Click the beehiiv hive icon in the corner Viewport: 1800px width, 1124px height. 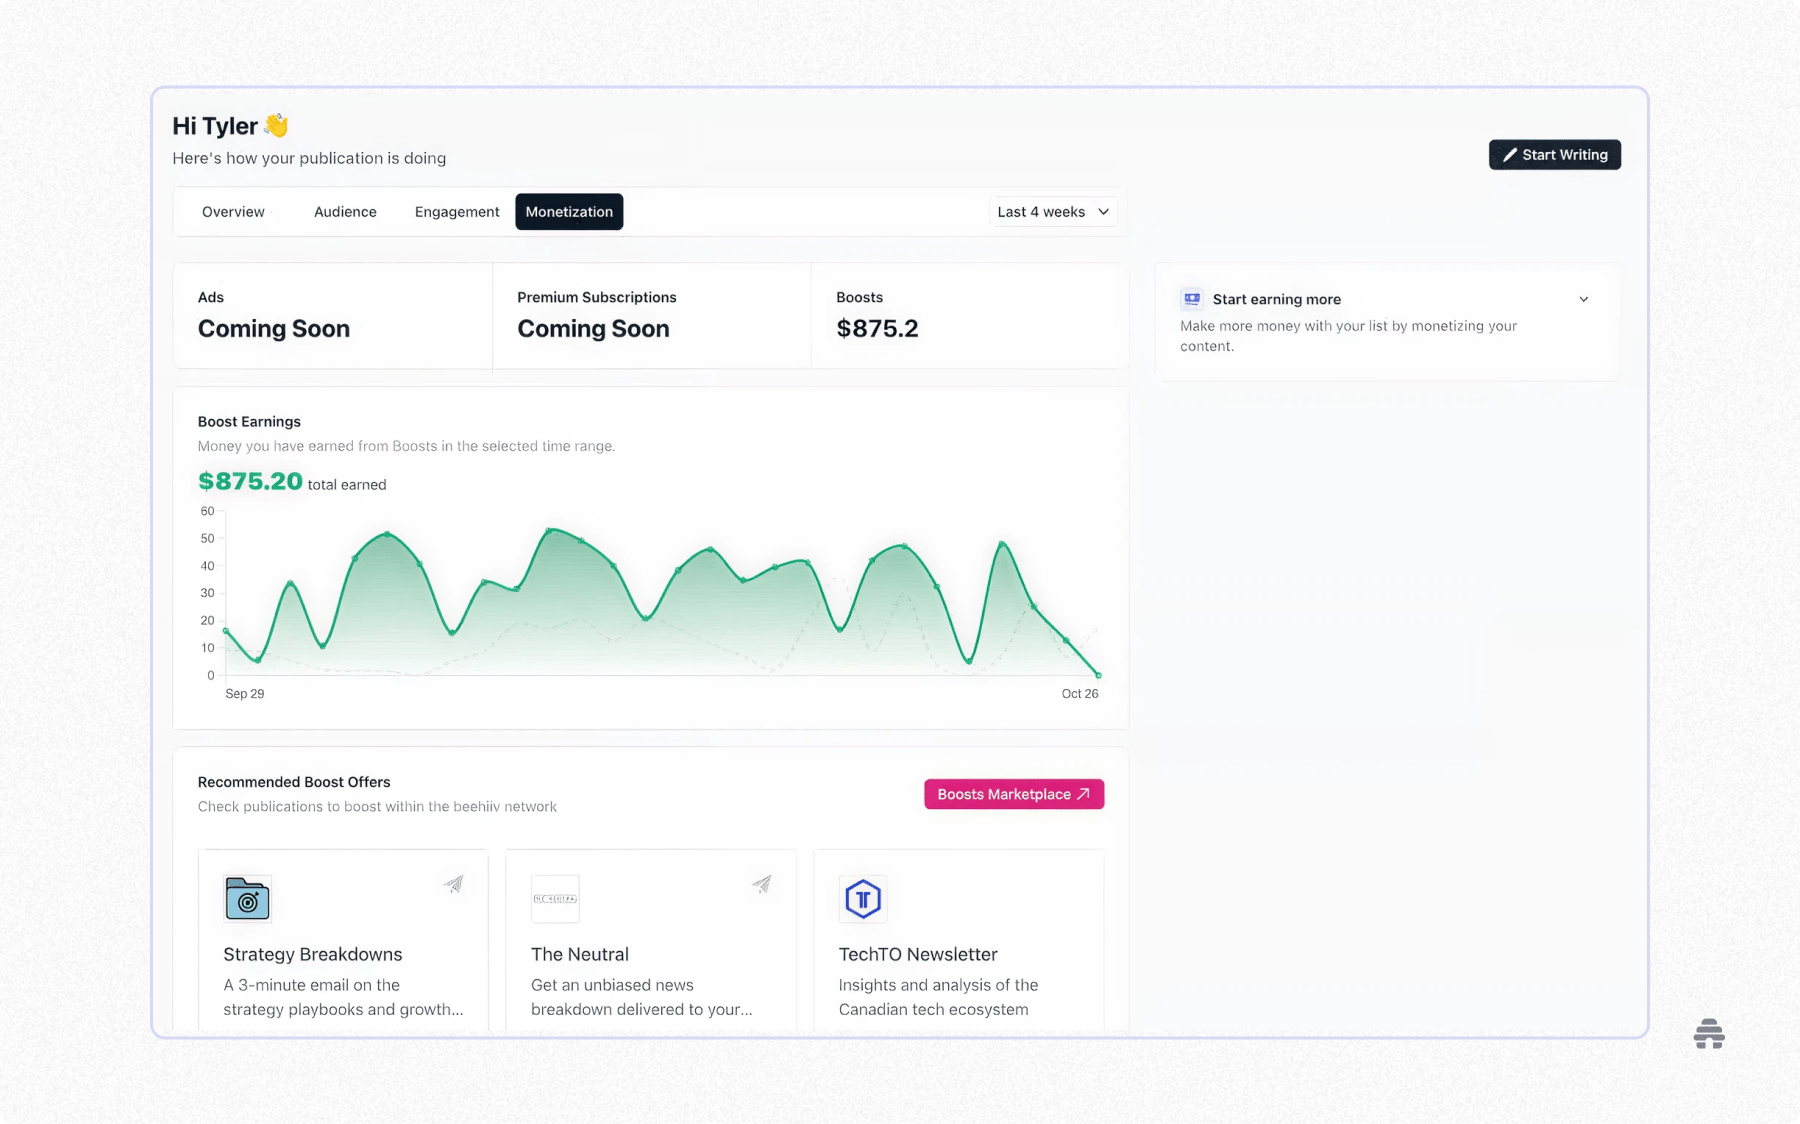(1709, 1033)
